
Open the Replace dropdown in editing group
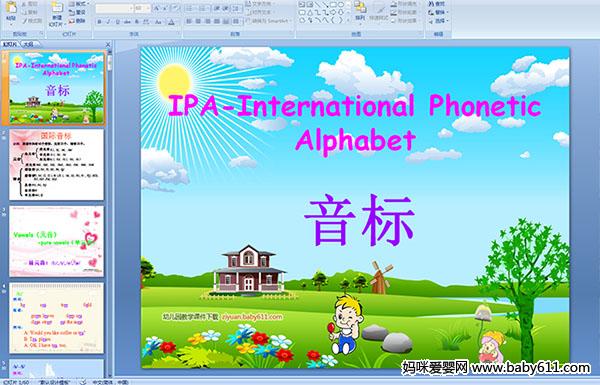point(438,12)
